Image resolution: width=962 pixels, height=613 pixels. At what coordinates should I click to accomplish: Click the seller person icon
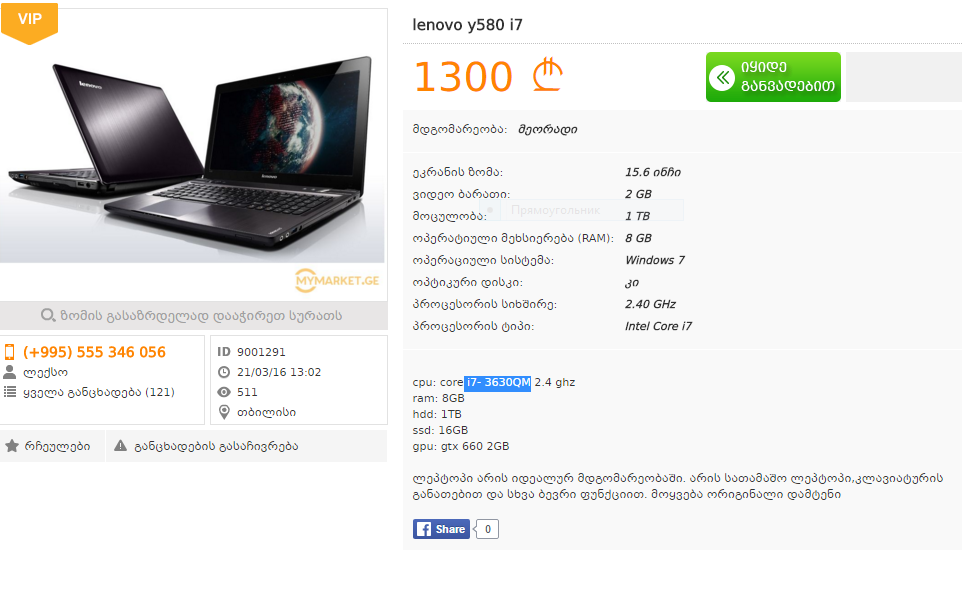click(x=9, y=372)
